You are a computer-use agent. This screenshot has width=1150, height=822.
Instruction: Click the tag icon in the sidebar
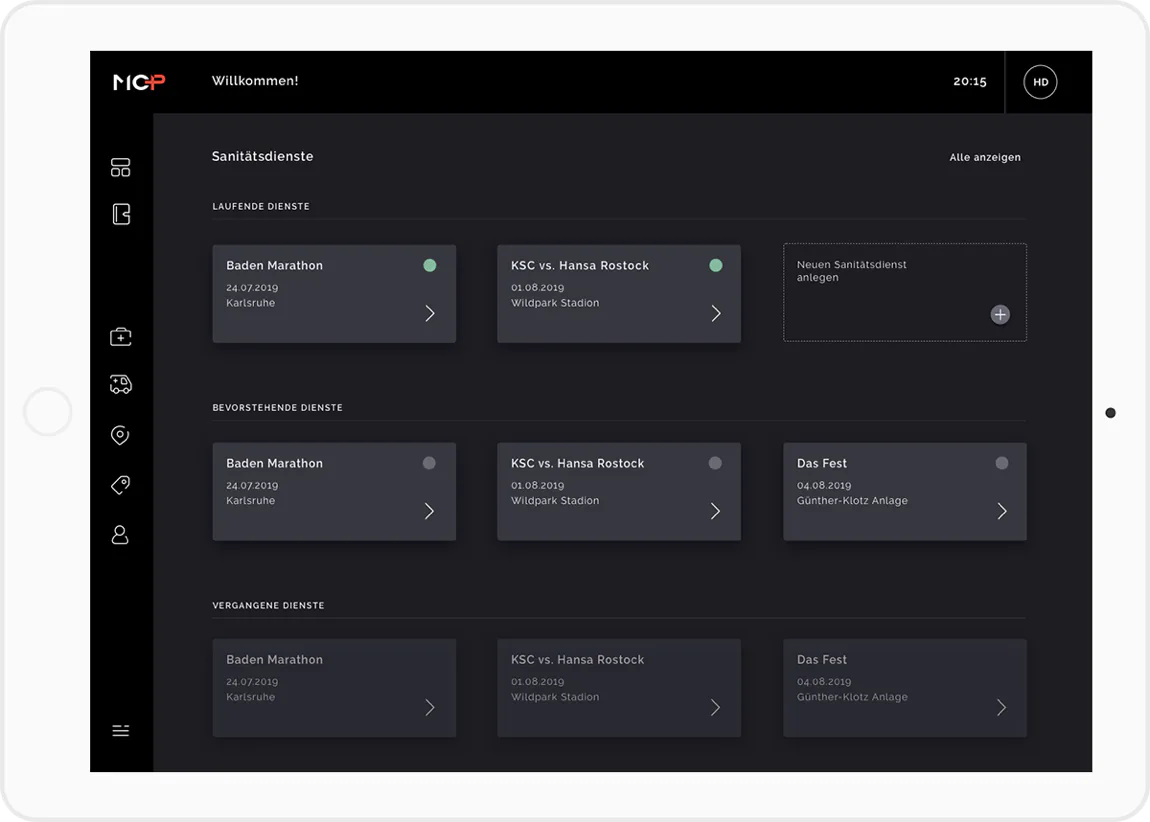120,485
